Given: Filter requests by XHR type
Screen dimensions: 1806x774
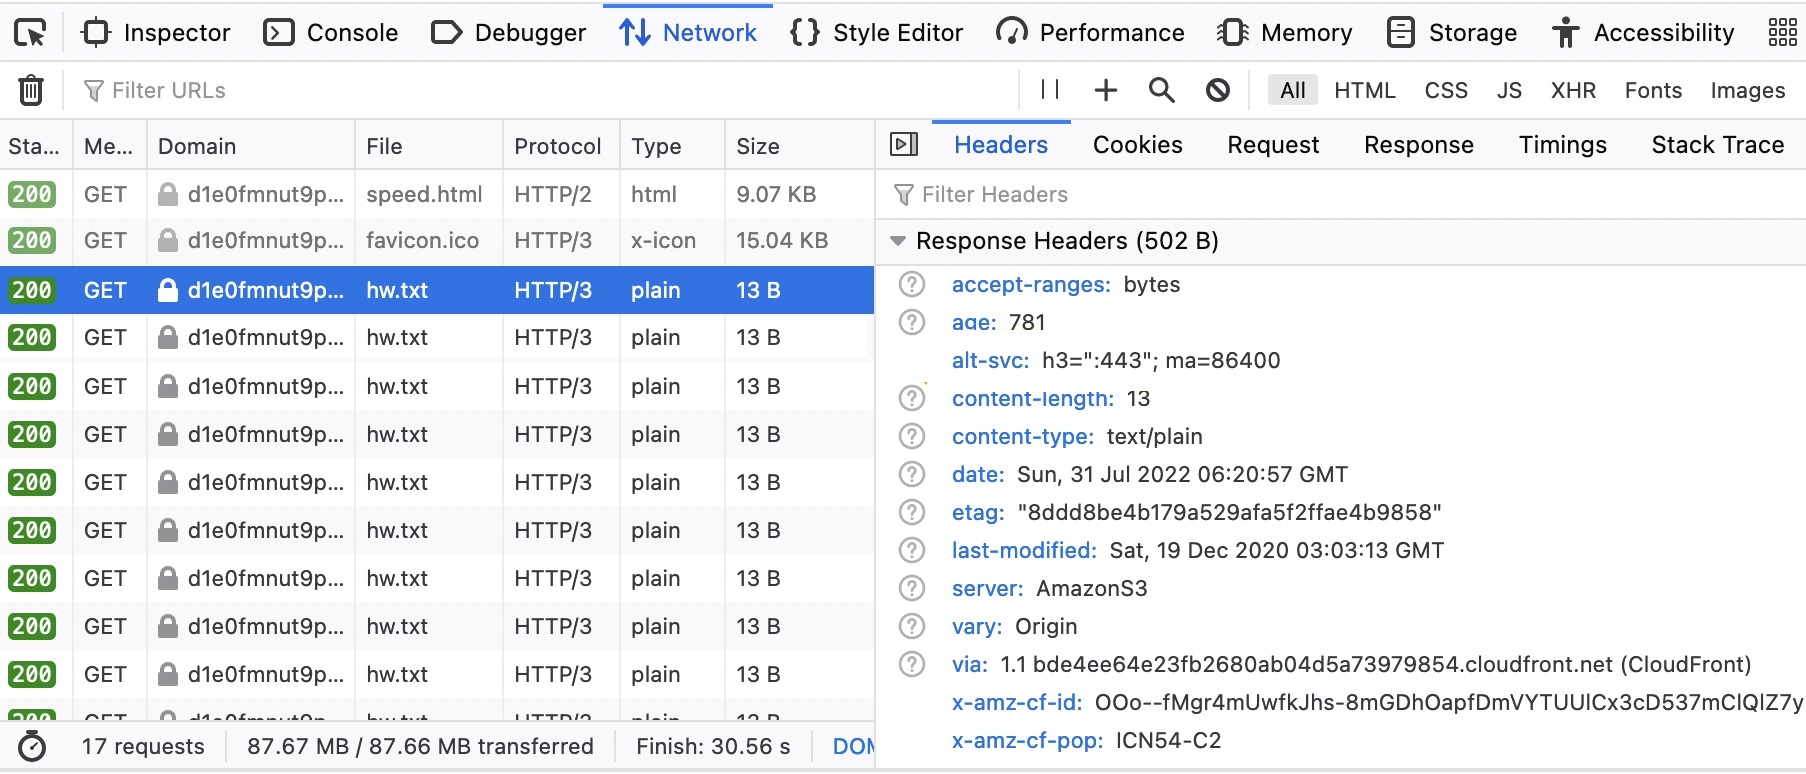Looking at the screenshot, I should 1572,90.
